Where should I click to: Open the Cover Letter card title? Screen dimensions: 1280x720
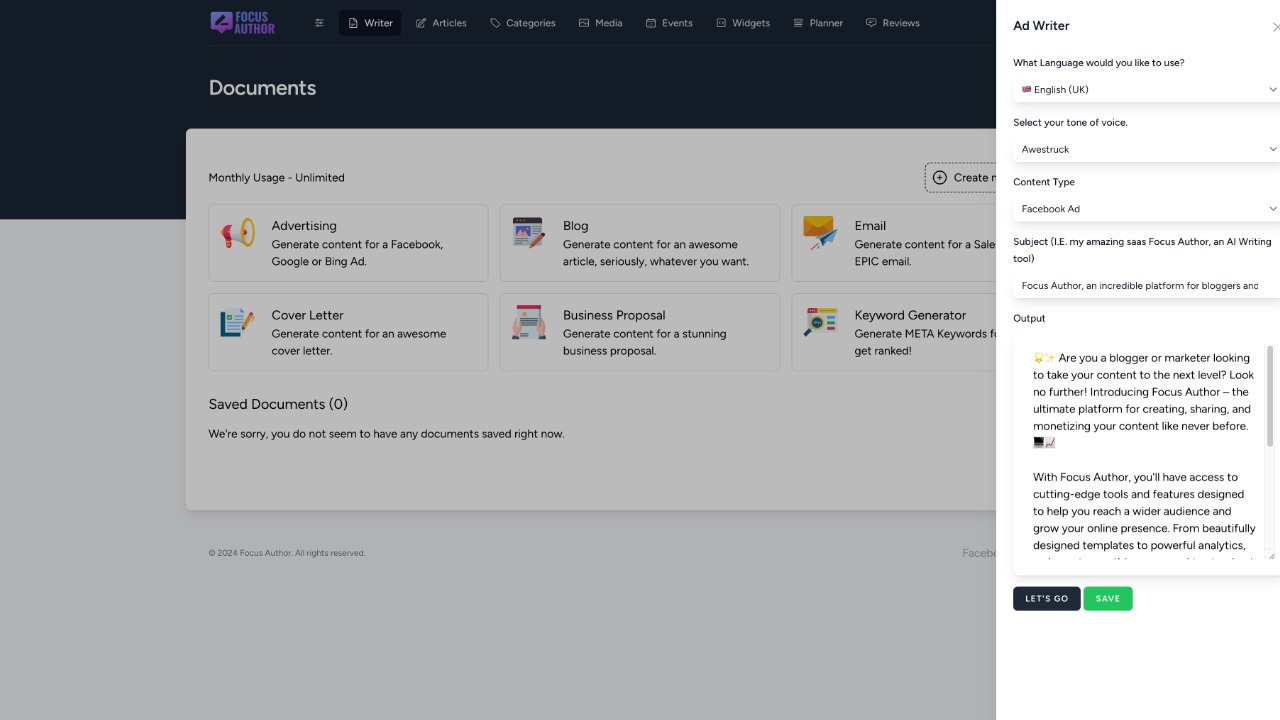tap(307, 315)
